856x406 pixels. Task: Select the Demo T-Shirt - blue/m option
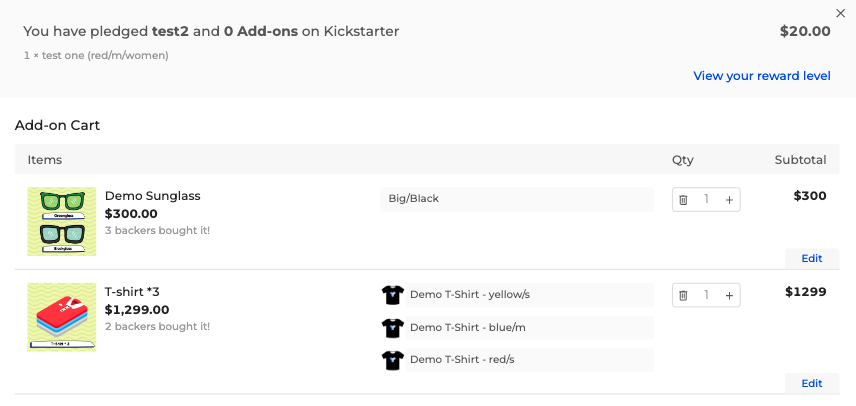click(x=529, y=328)
